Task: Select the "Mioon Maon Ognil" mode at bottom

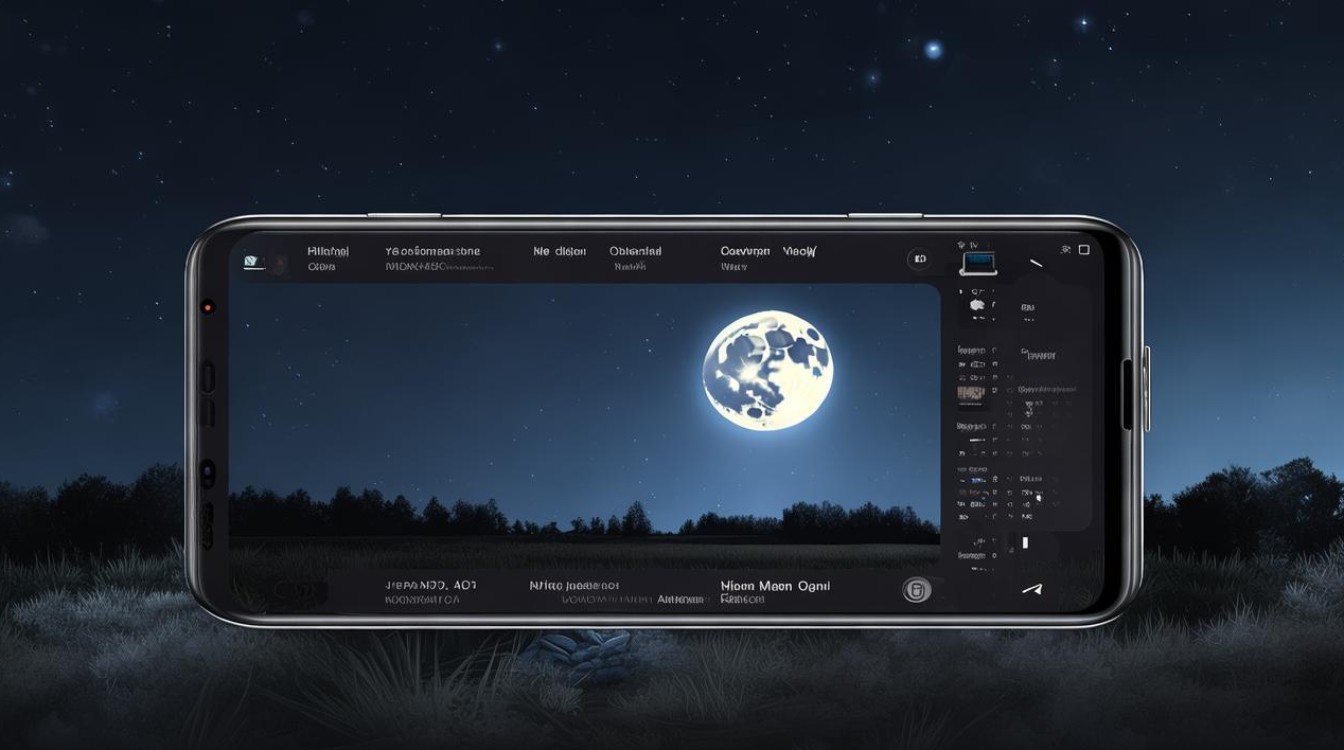Action: coord(775,586)
